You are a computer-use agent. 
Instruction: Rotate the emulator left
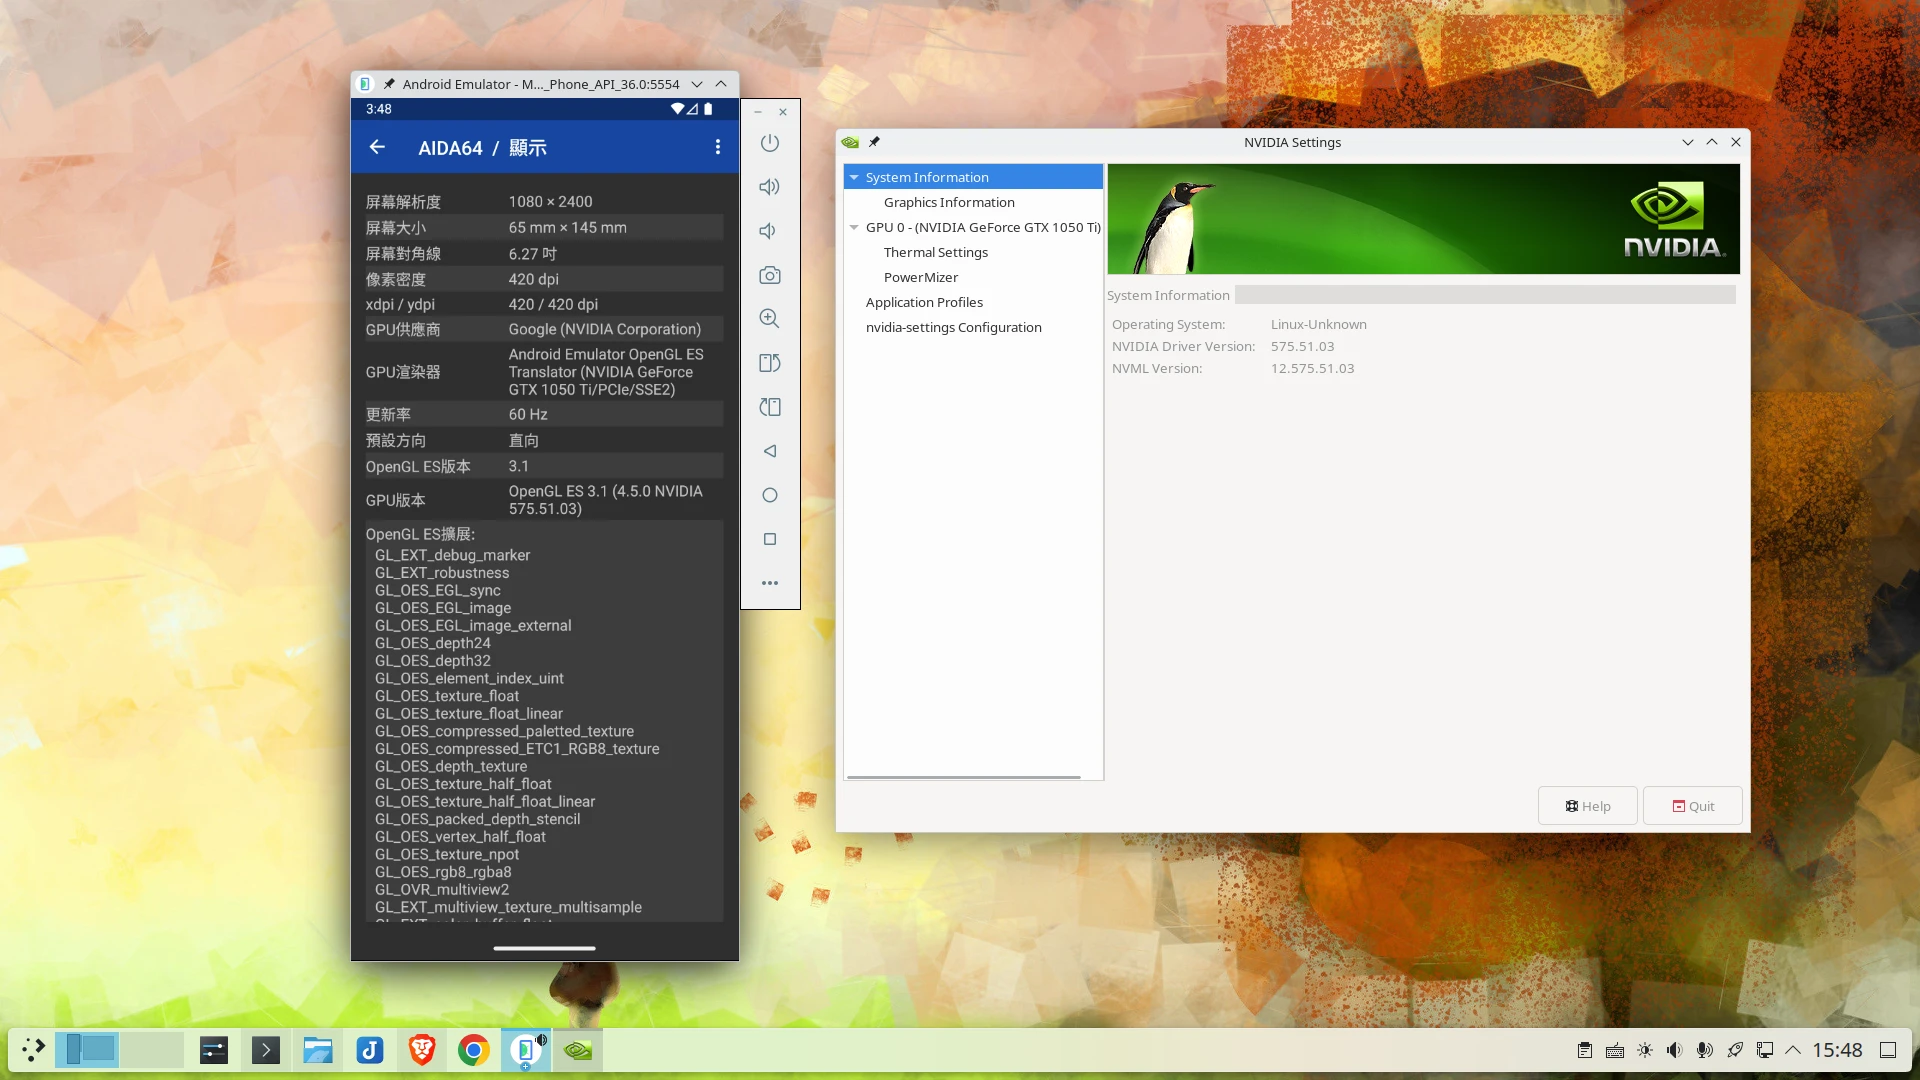coord(769,363)
